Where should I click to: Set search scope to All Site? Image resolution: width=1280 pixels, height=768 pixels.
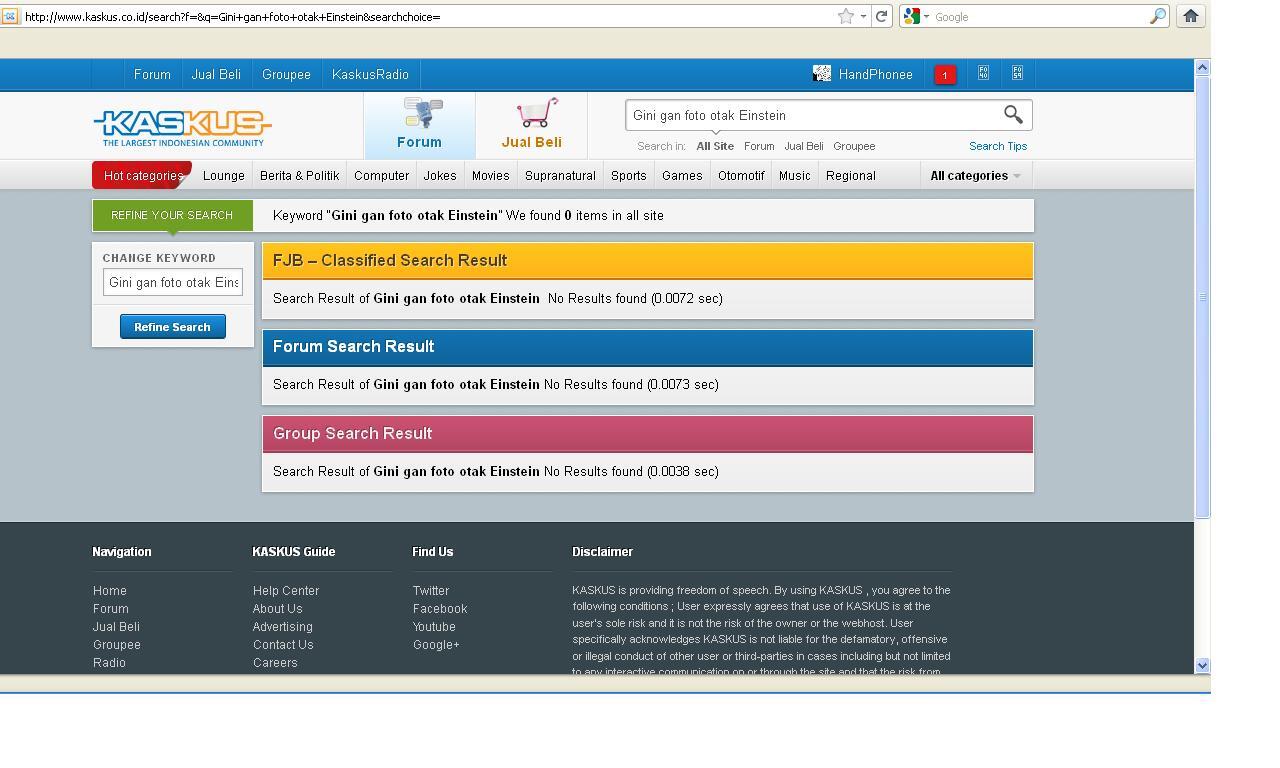point(715,146)
